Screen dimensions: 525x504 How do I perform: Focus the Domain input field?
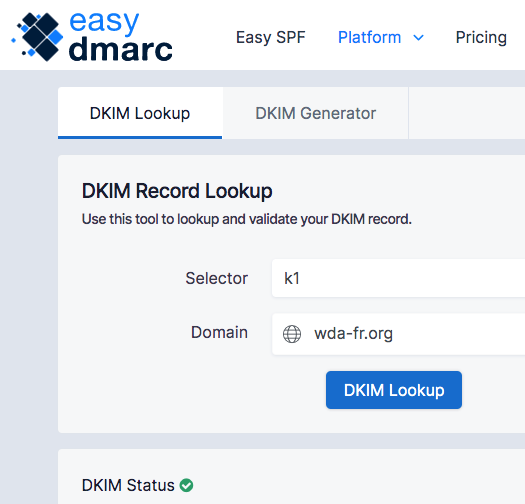point(398,334)
